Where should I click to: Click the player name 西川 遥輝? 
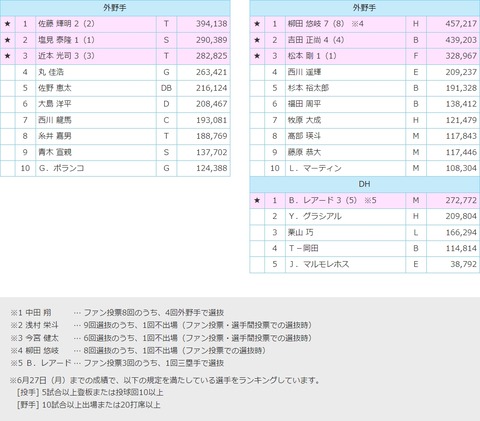pyautogui.click(x=304, y=72)
